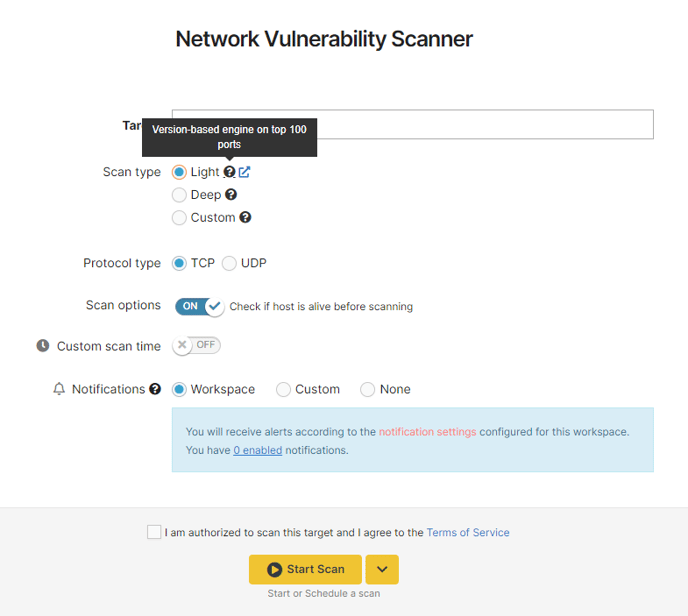Click the bell icon next to Notifications
Image resolution: width=688 pixels, height=616 pixels.
coord(59,389)
